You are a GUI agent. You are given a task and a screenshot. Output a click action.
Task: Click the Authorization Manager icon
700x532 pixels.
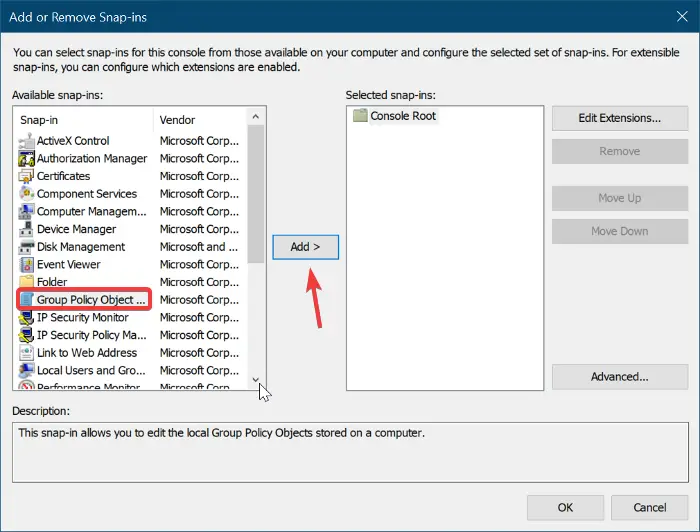coord(26,158)
